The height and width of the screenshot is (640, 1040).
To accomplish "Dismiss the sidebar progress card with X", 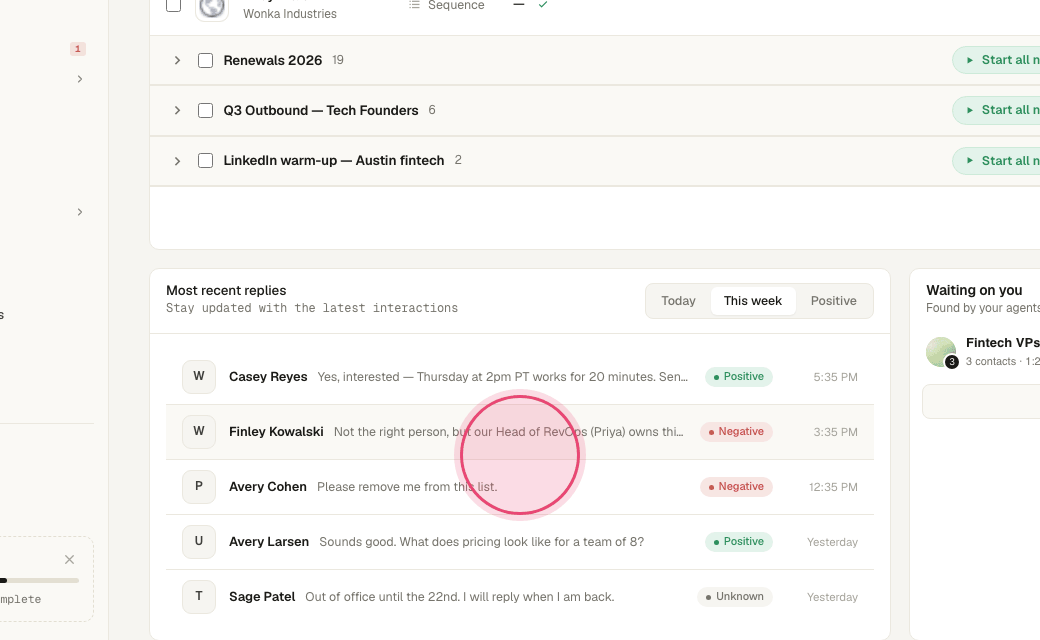I will (69, 560).
